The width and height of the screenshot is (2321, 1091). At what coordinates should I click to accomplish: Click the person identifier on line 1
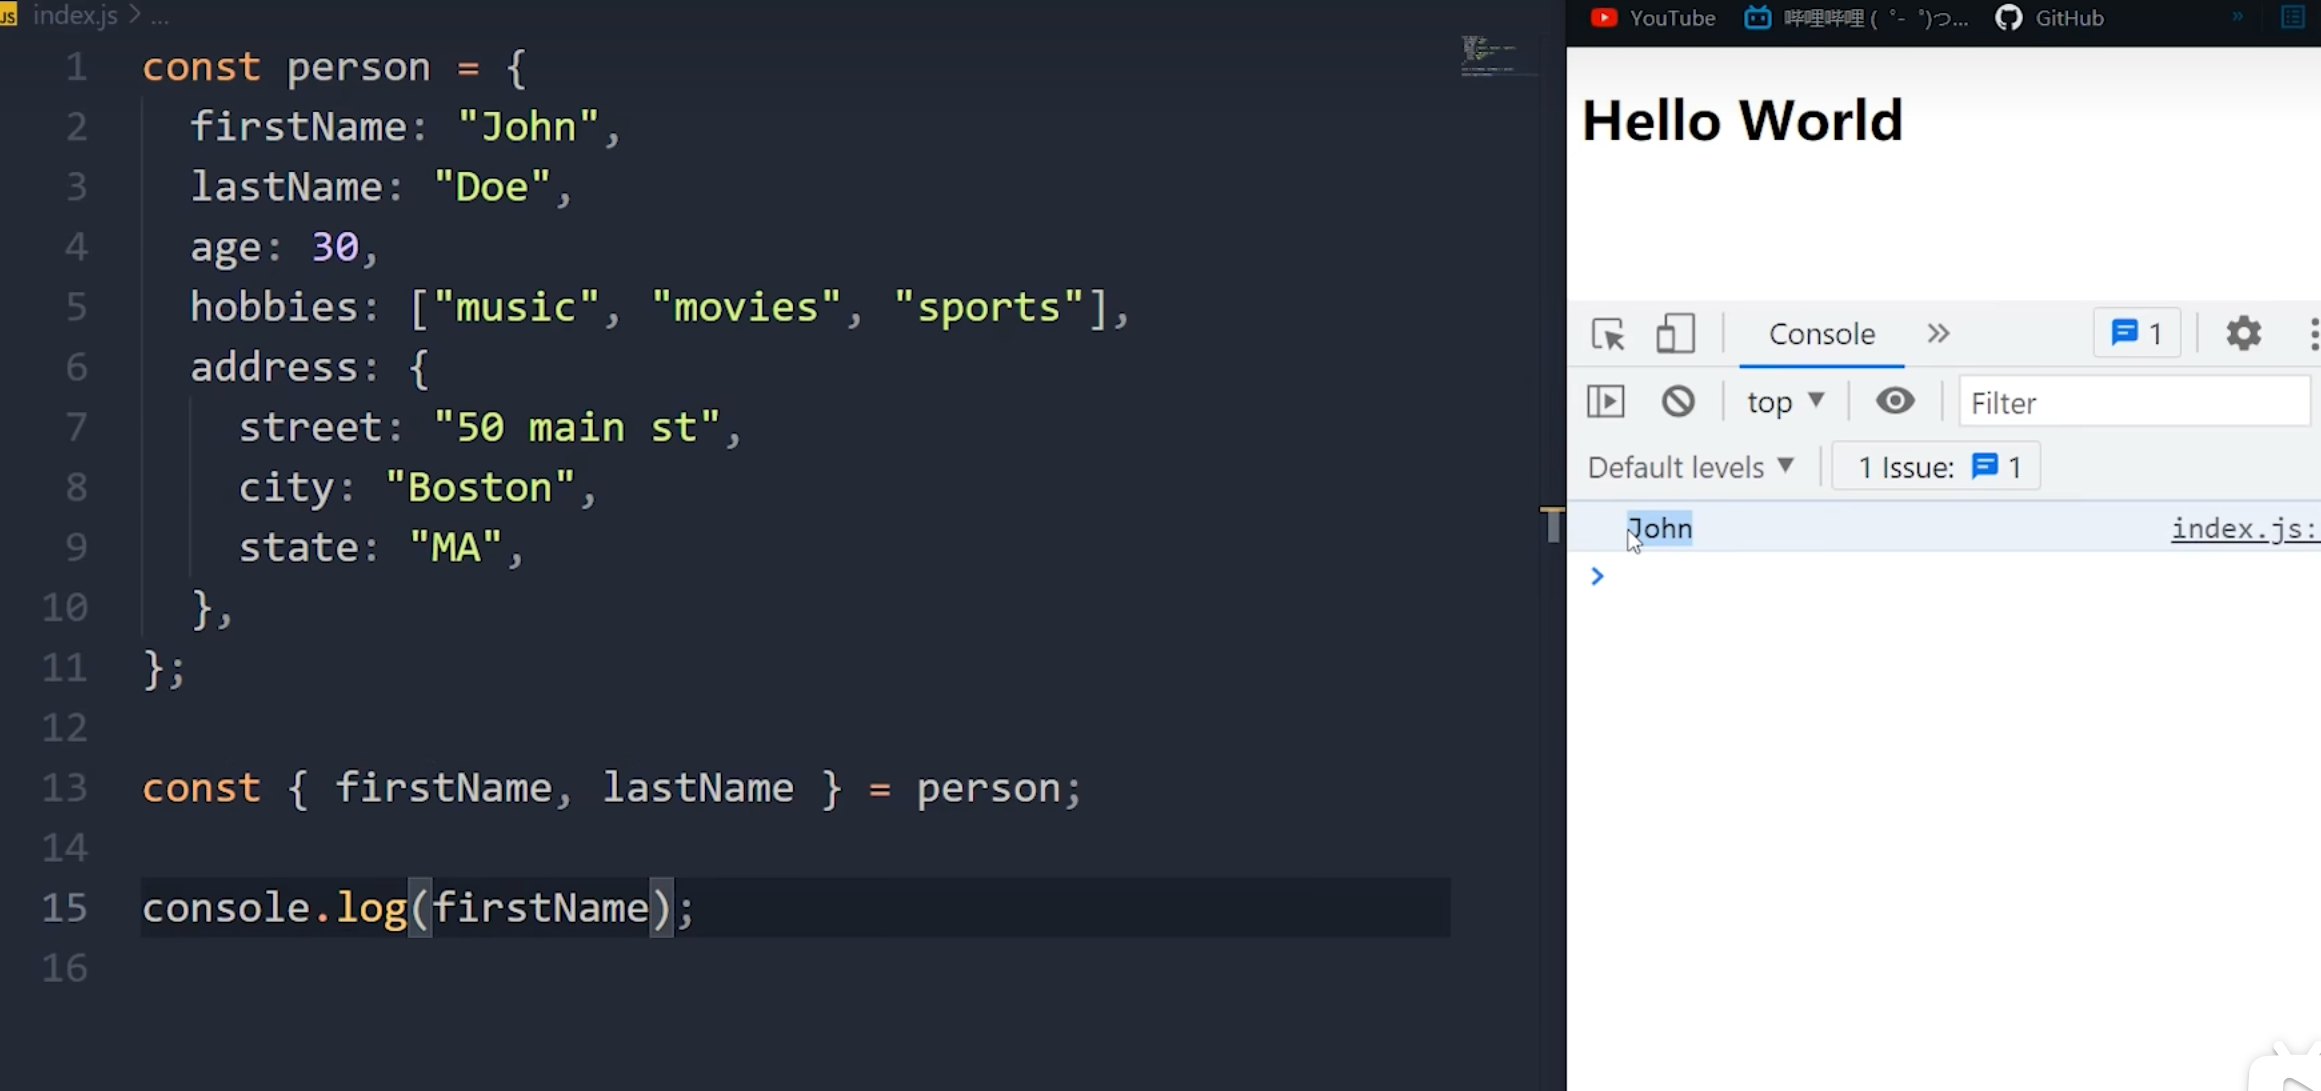(358, 67)
